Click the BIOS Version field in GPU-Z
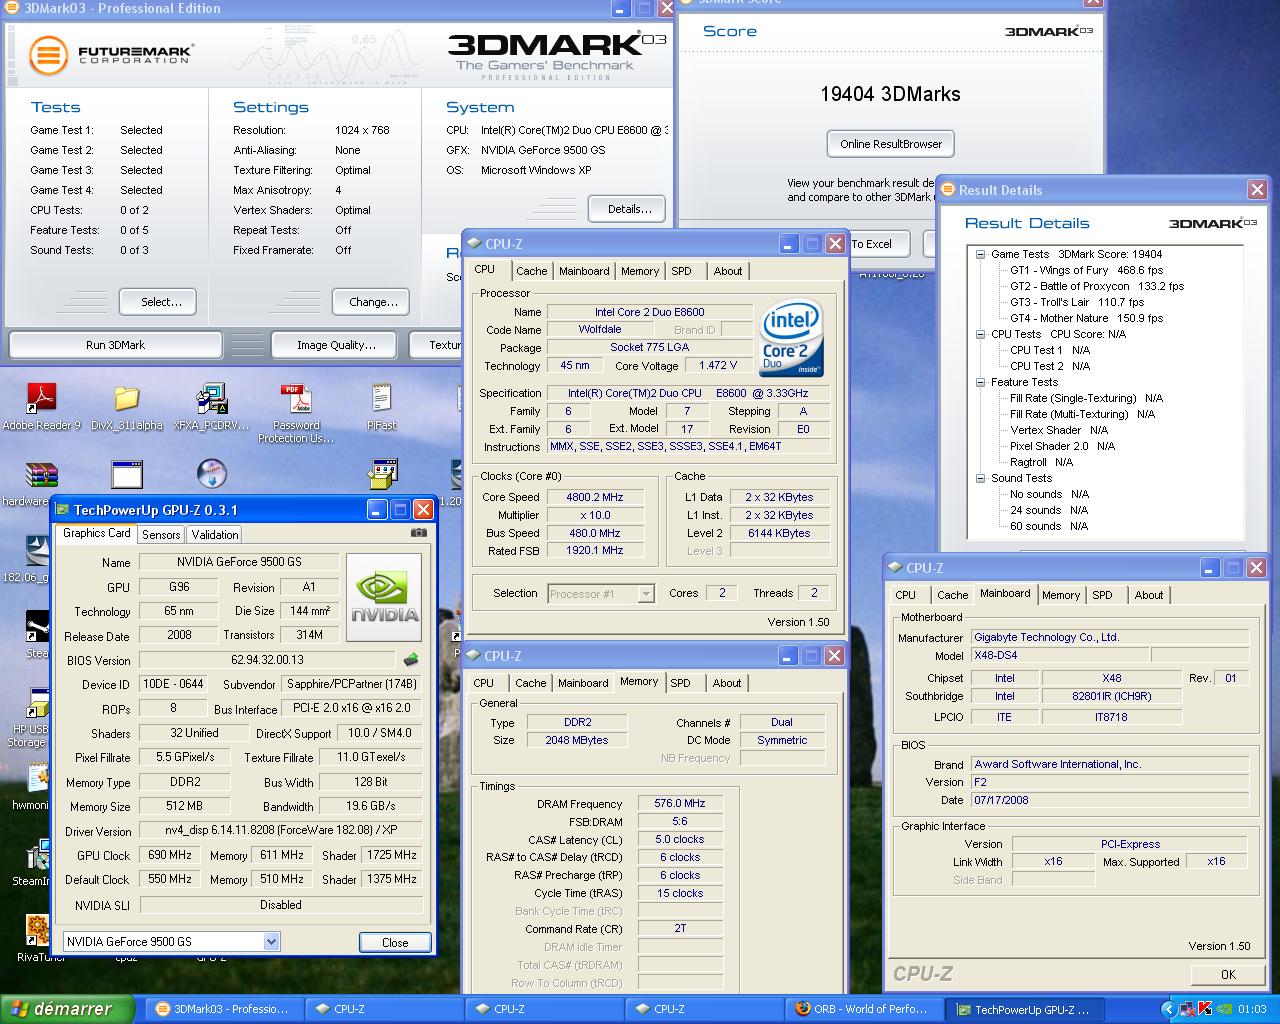Viewport: 1280px width, 1024px height. (x=267, y=660)
